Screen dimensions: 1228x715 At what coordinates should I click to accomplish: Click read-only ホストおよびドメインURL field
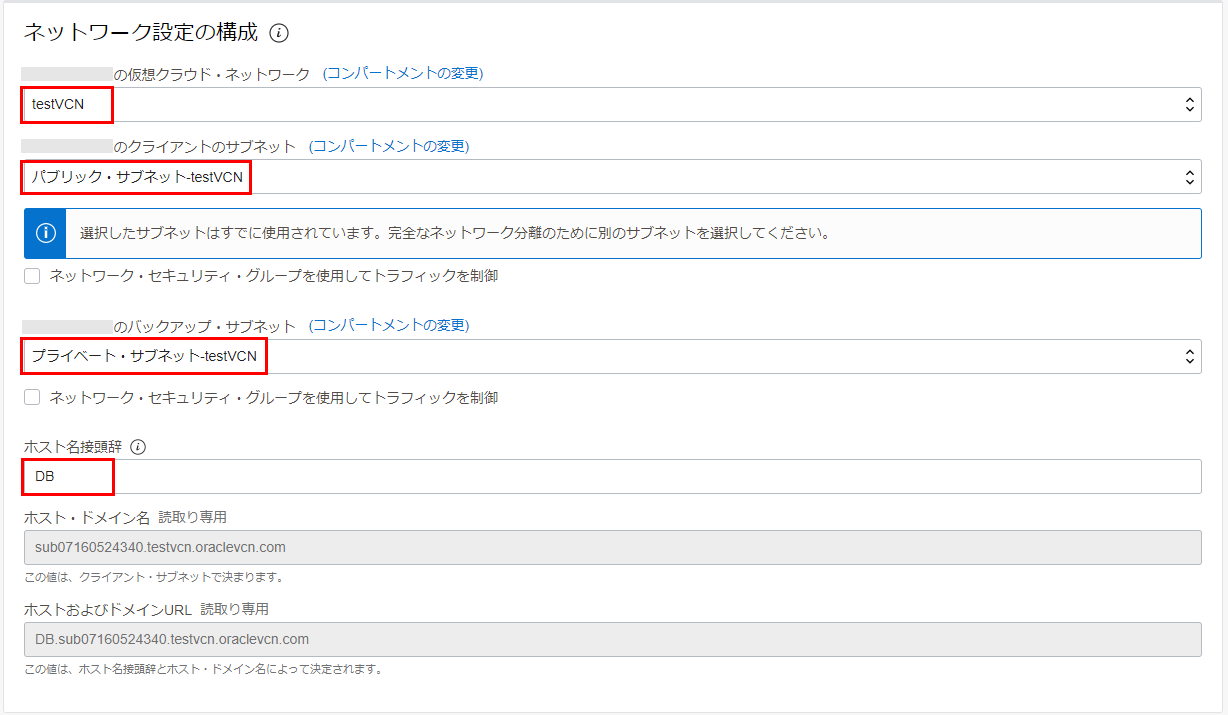point(600,639)
